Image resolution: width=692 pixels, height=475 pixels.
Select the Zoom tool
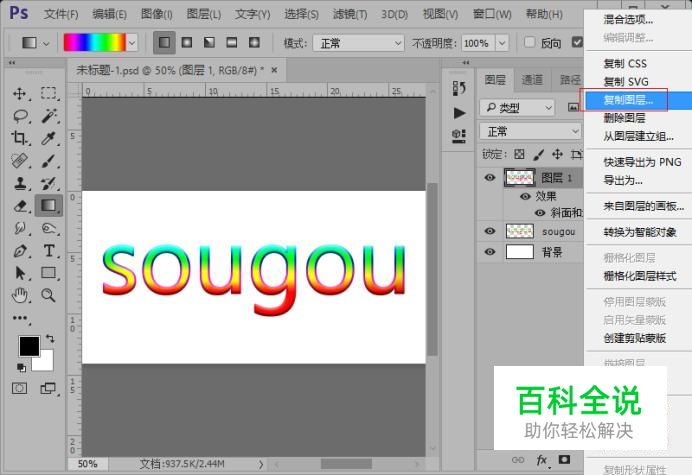(49, 295)
